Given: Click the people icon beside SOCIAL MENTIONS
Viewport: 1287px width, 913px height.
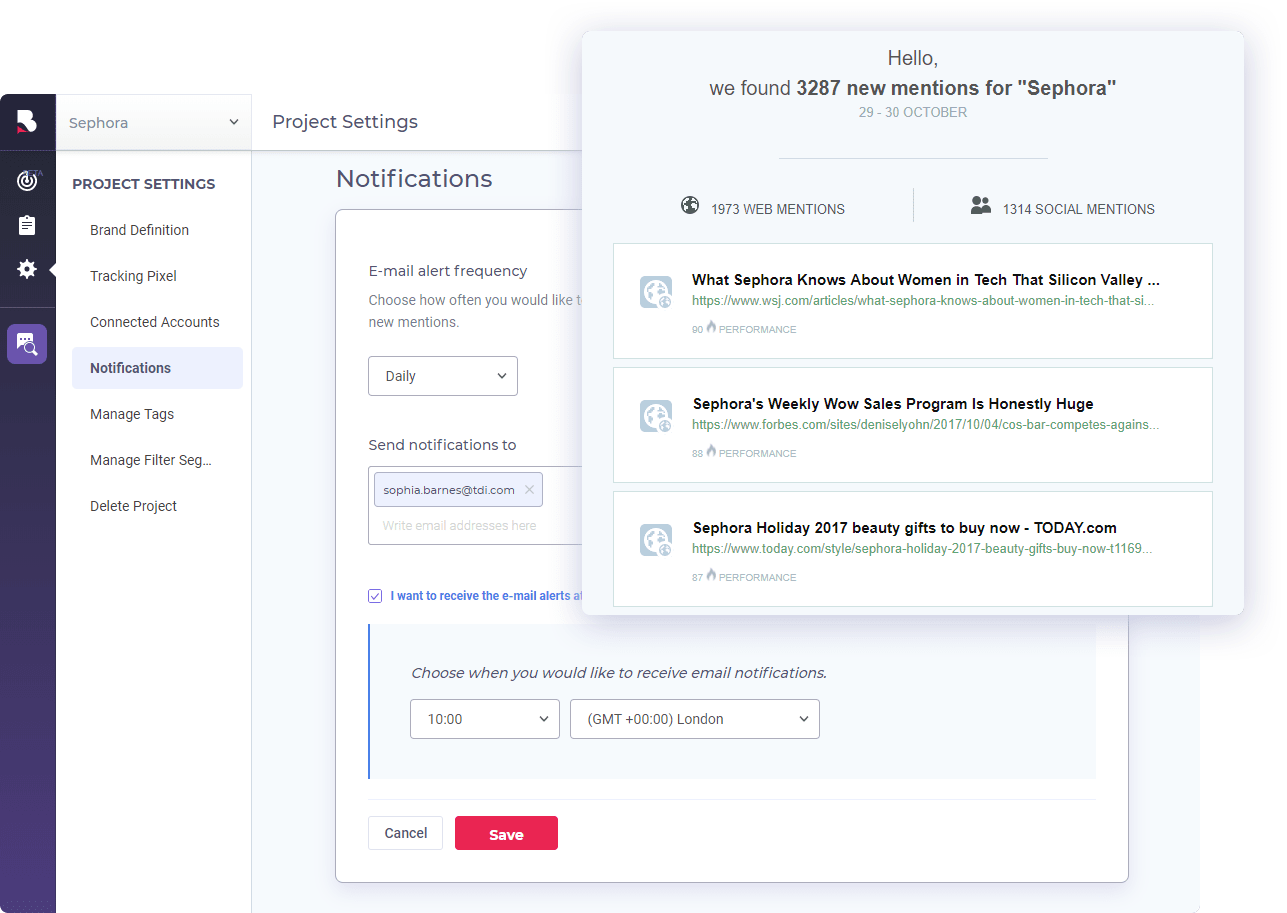Looking at the screenshot, I should point(980,204).
